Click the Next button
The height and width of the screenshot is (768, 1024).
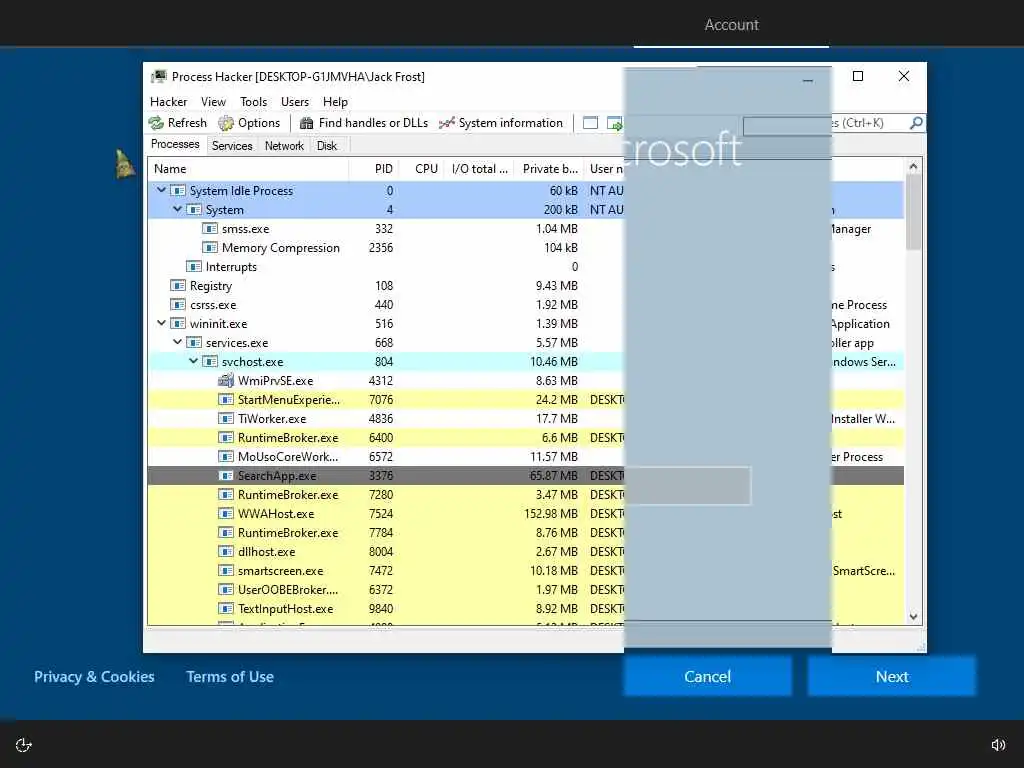891,676
